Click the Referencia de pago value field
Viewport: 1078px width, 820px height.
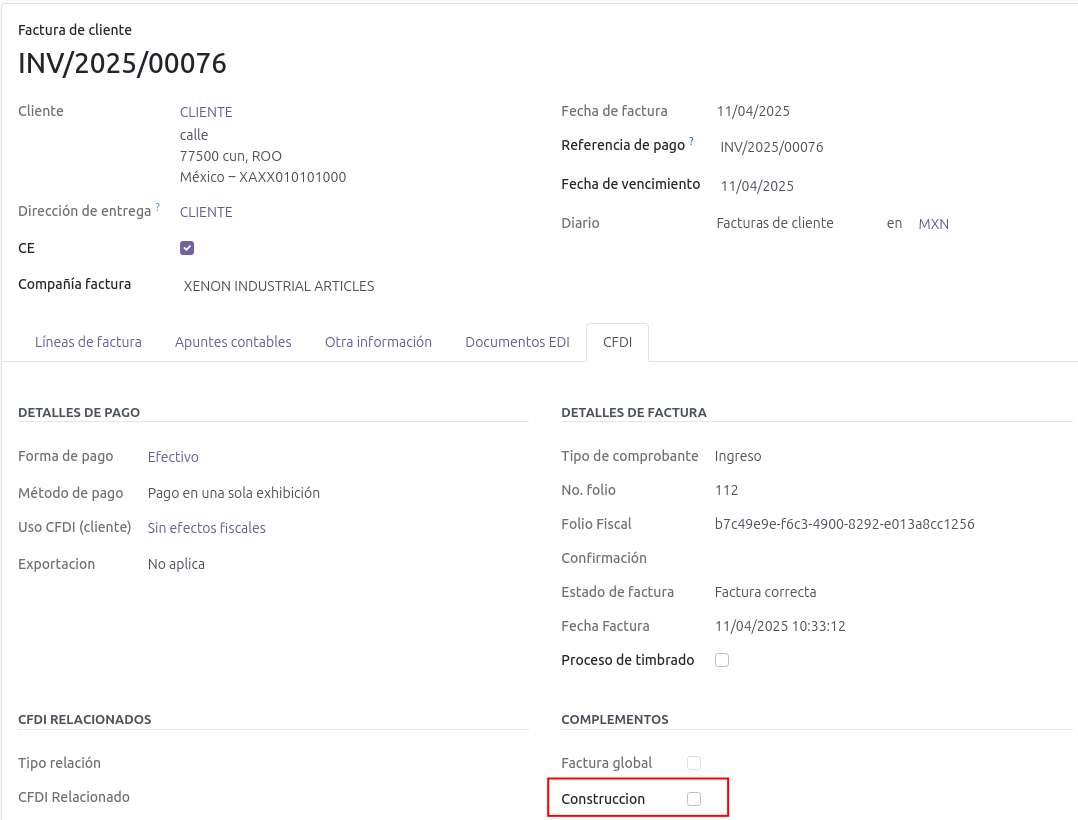pyautogui.click(x=772, y=147)
